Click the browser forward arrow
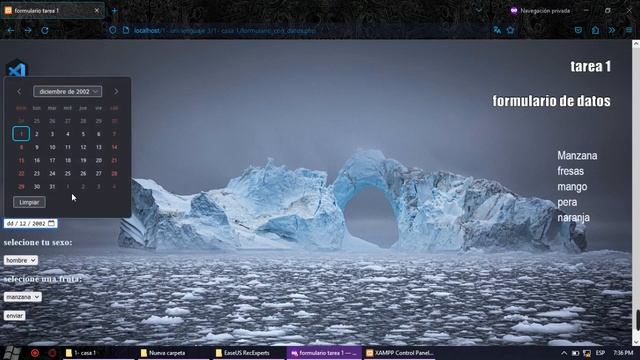 click(x=28, y=30)
